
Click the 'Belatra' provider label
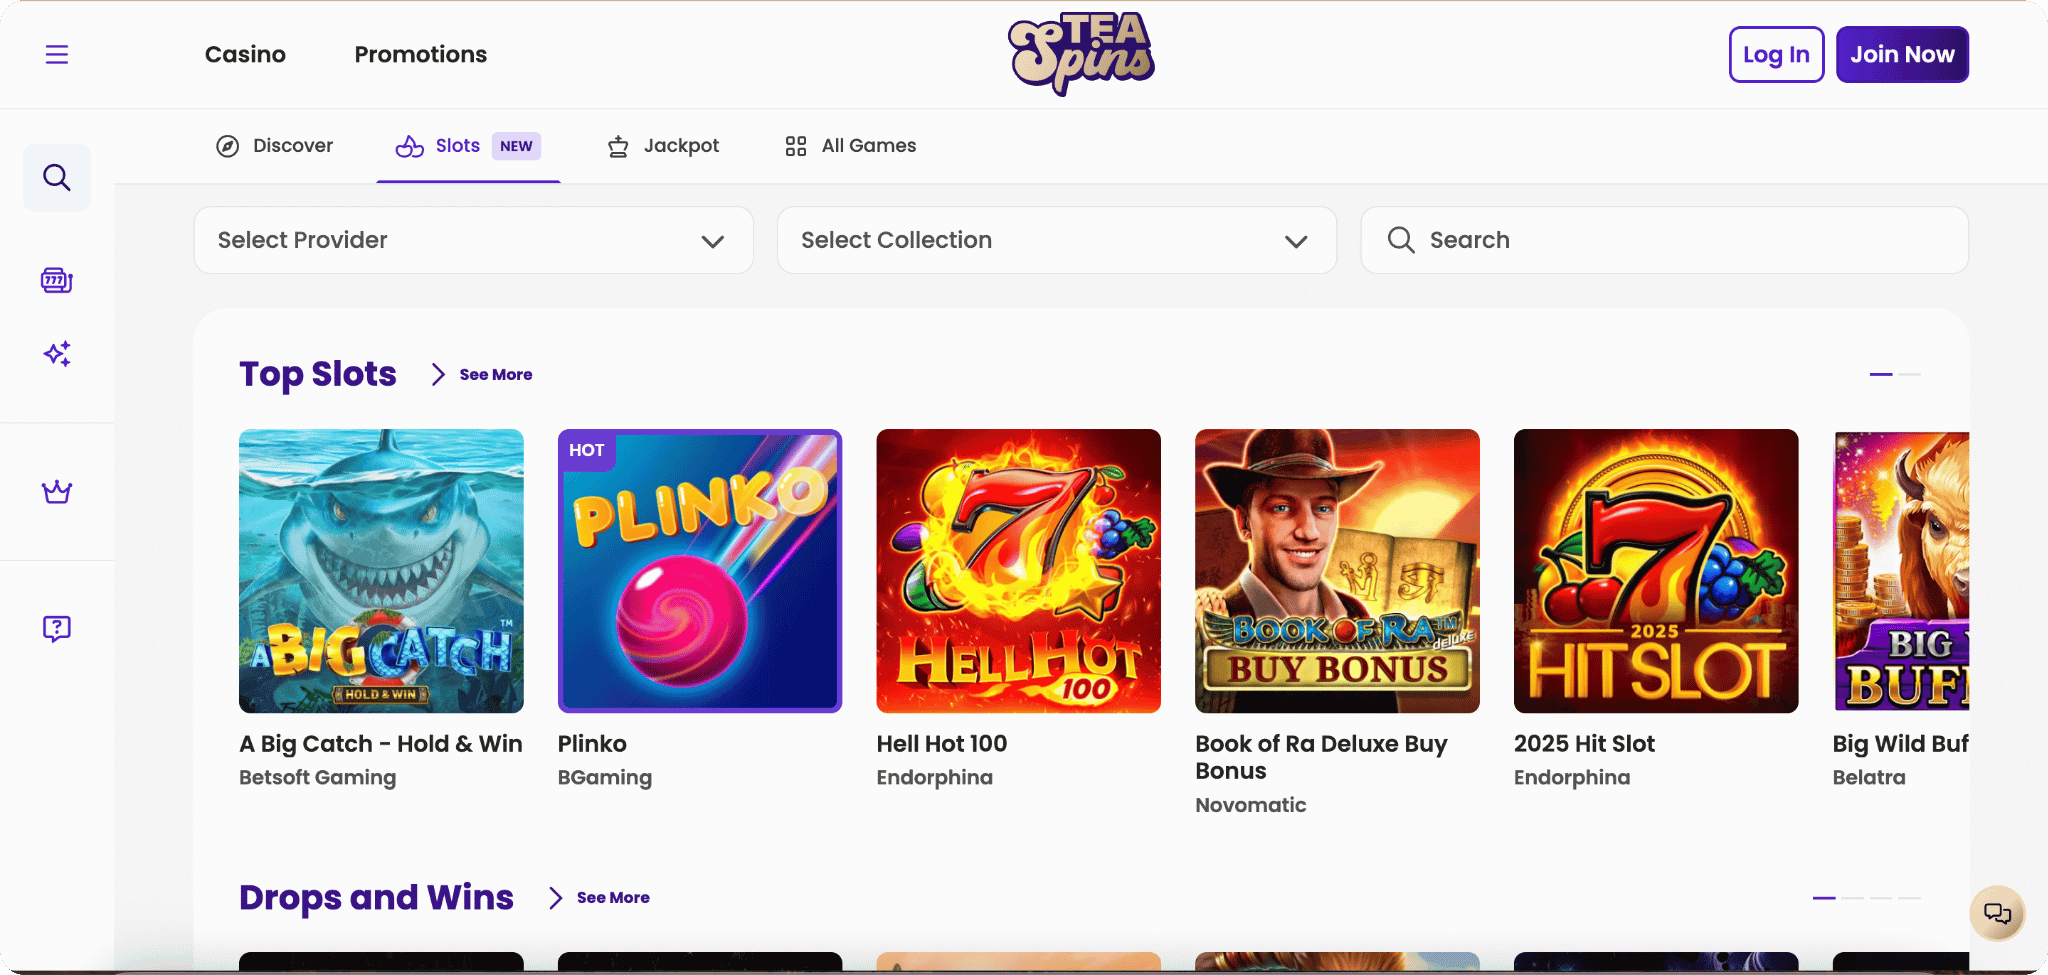(1869, 777)
